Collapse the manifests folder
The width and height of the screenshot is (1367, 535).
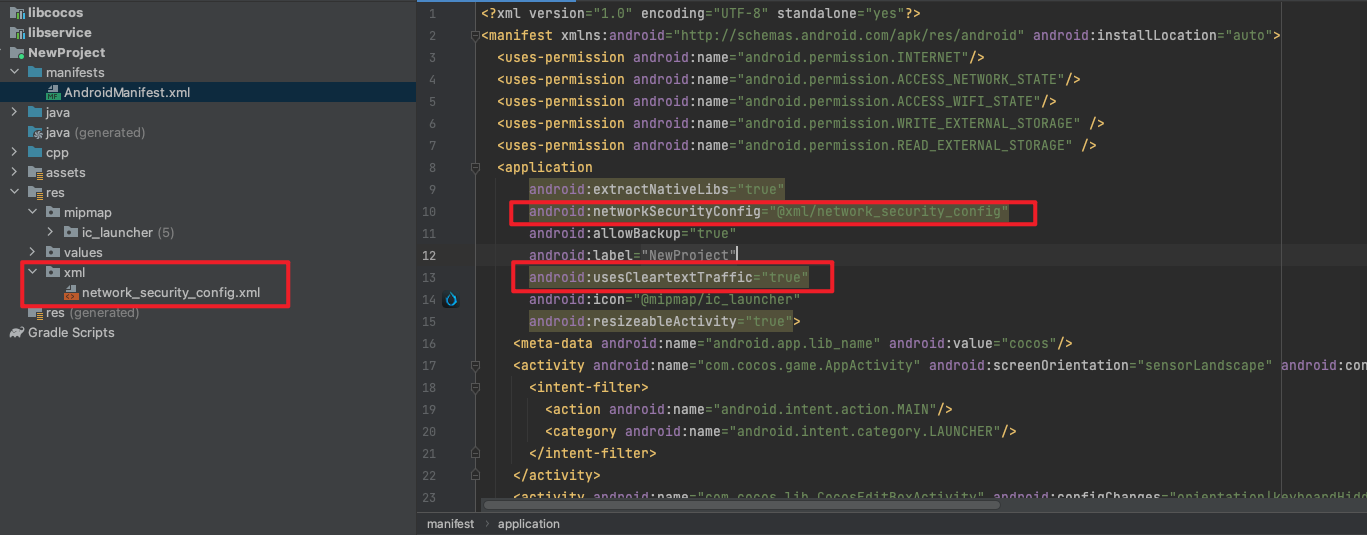(x=14, y=73)
